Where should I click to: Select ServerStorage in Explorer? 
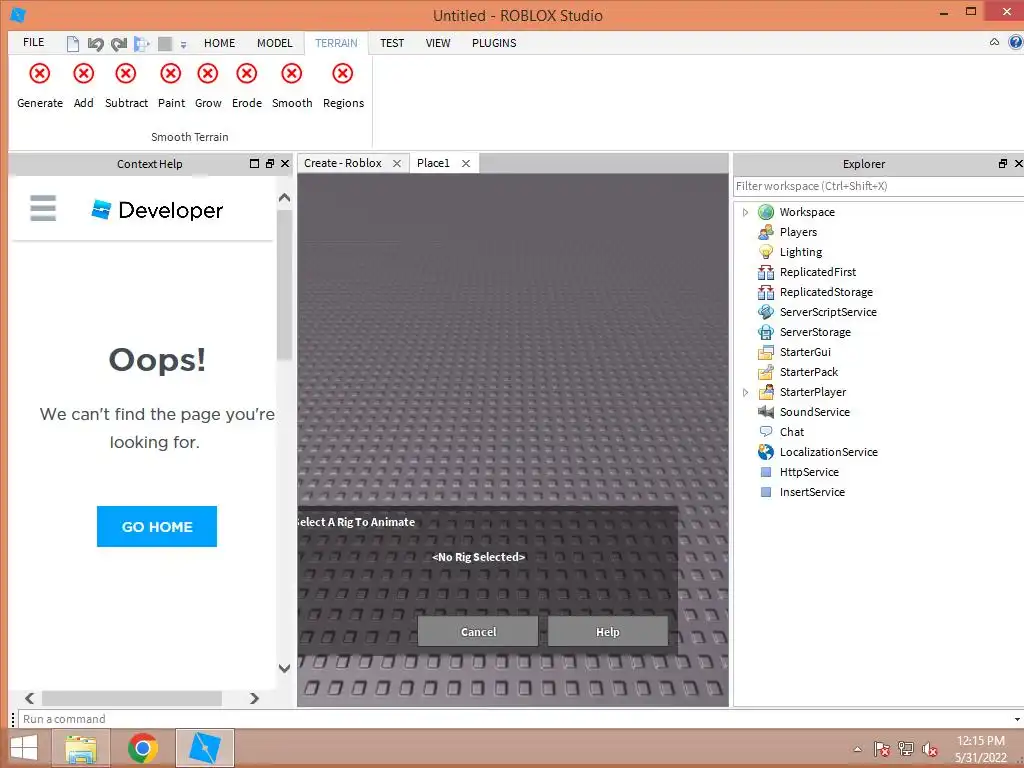point(814,332)
